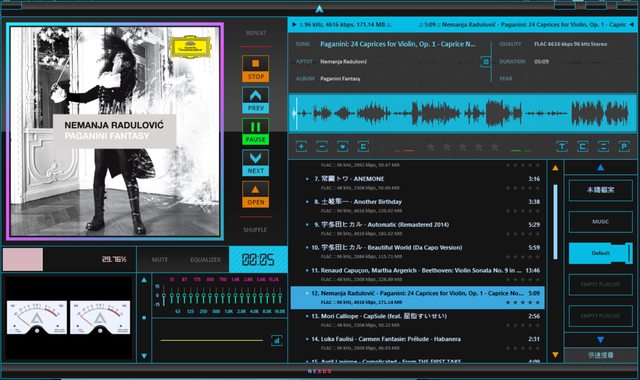640x380 pixels.
Task: Click the album cover art thumbnail
Action: 115,131
